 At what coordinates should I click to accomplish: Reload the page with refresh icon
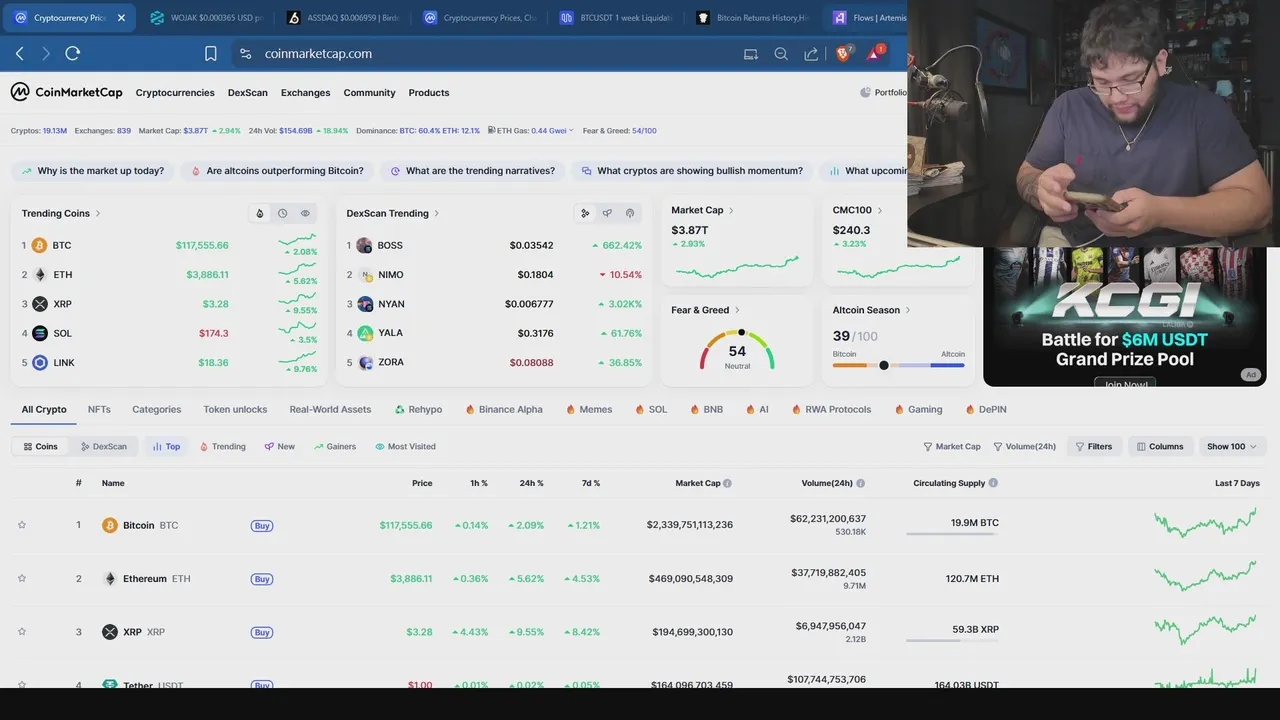click(x=72, y=54)
